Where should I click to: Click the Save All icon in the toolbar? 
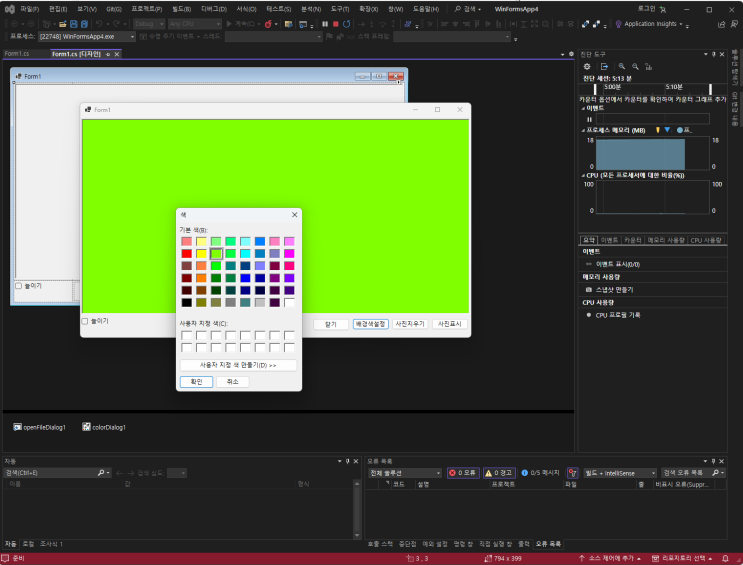coord(84,24)
